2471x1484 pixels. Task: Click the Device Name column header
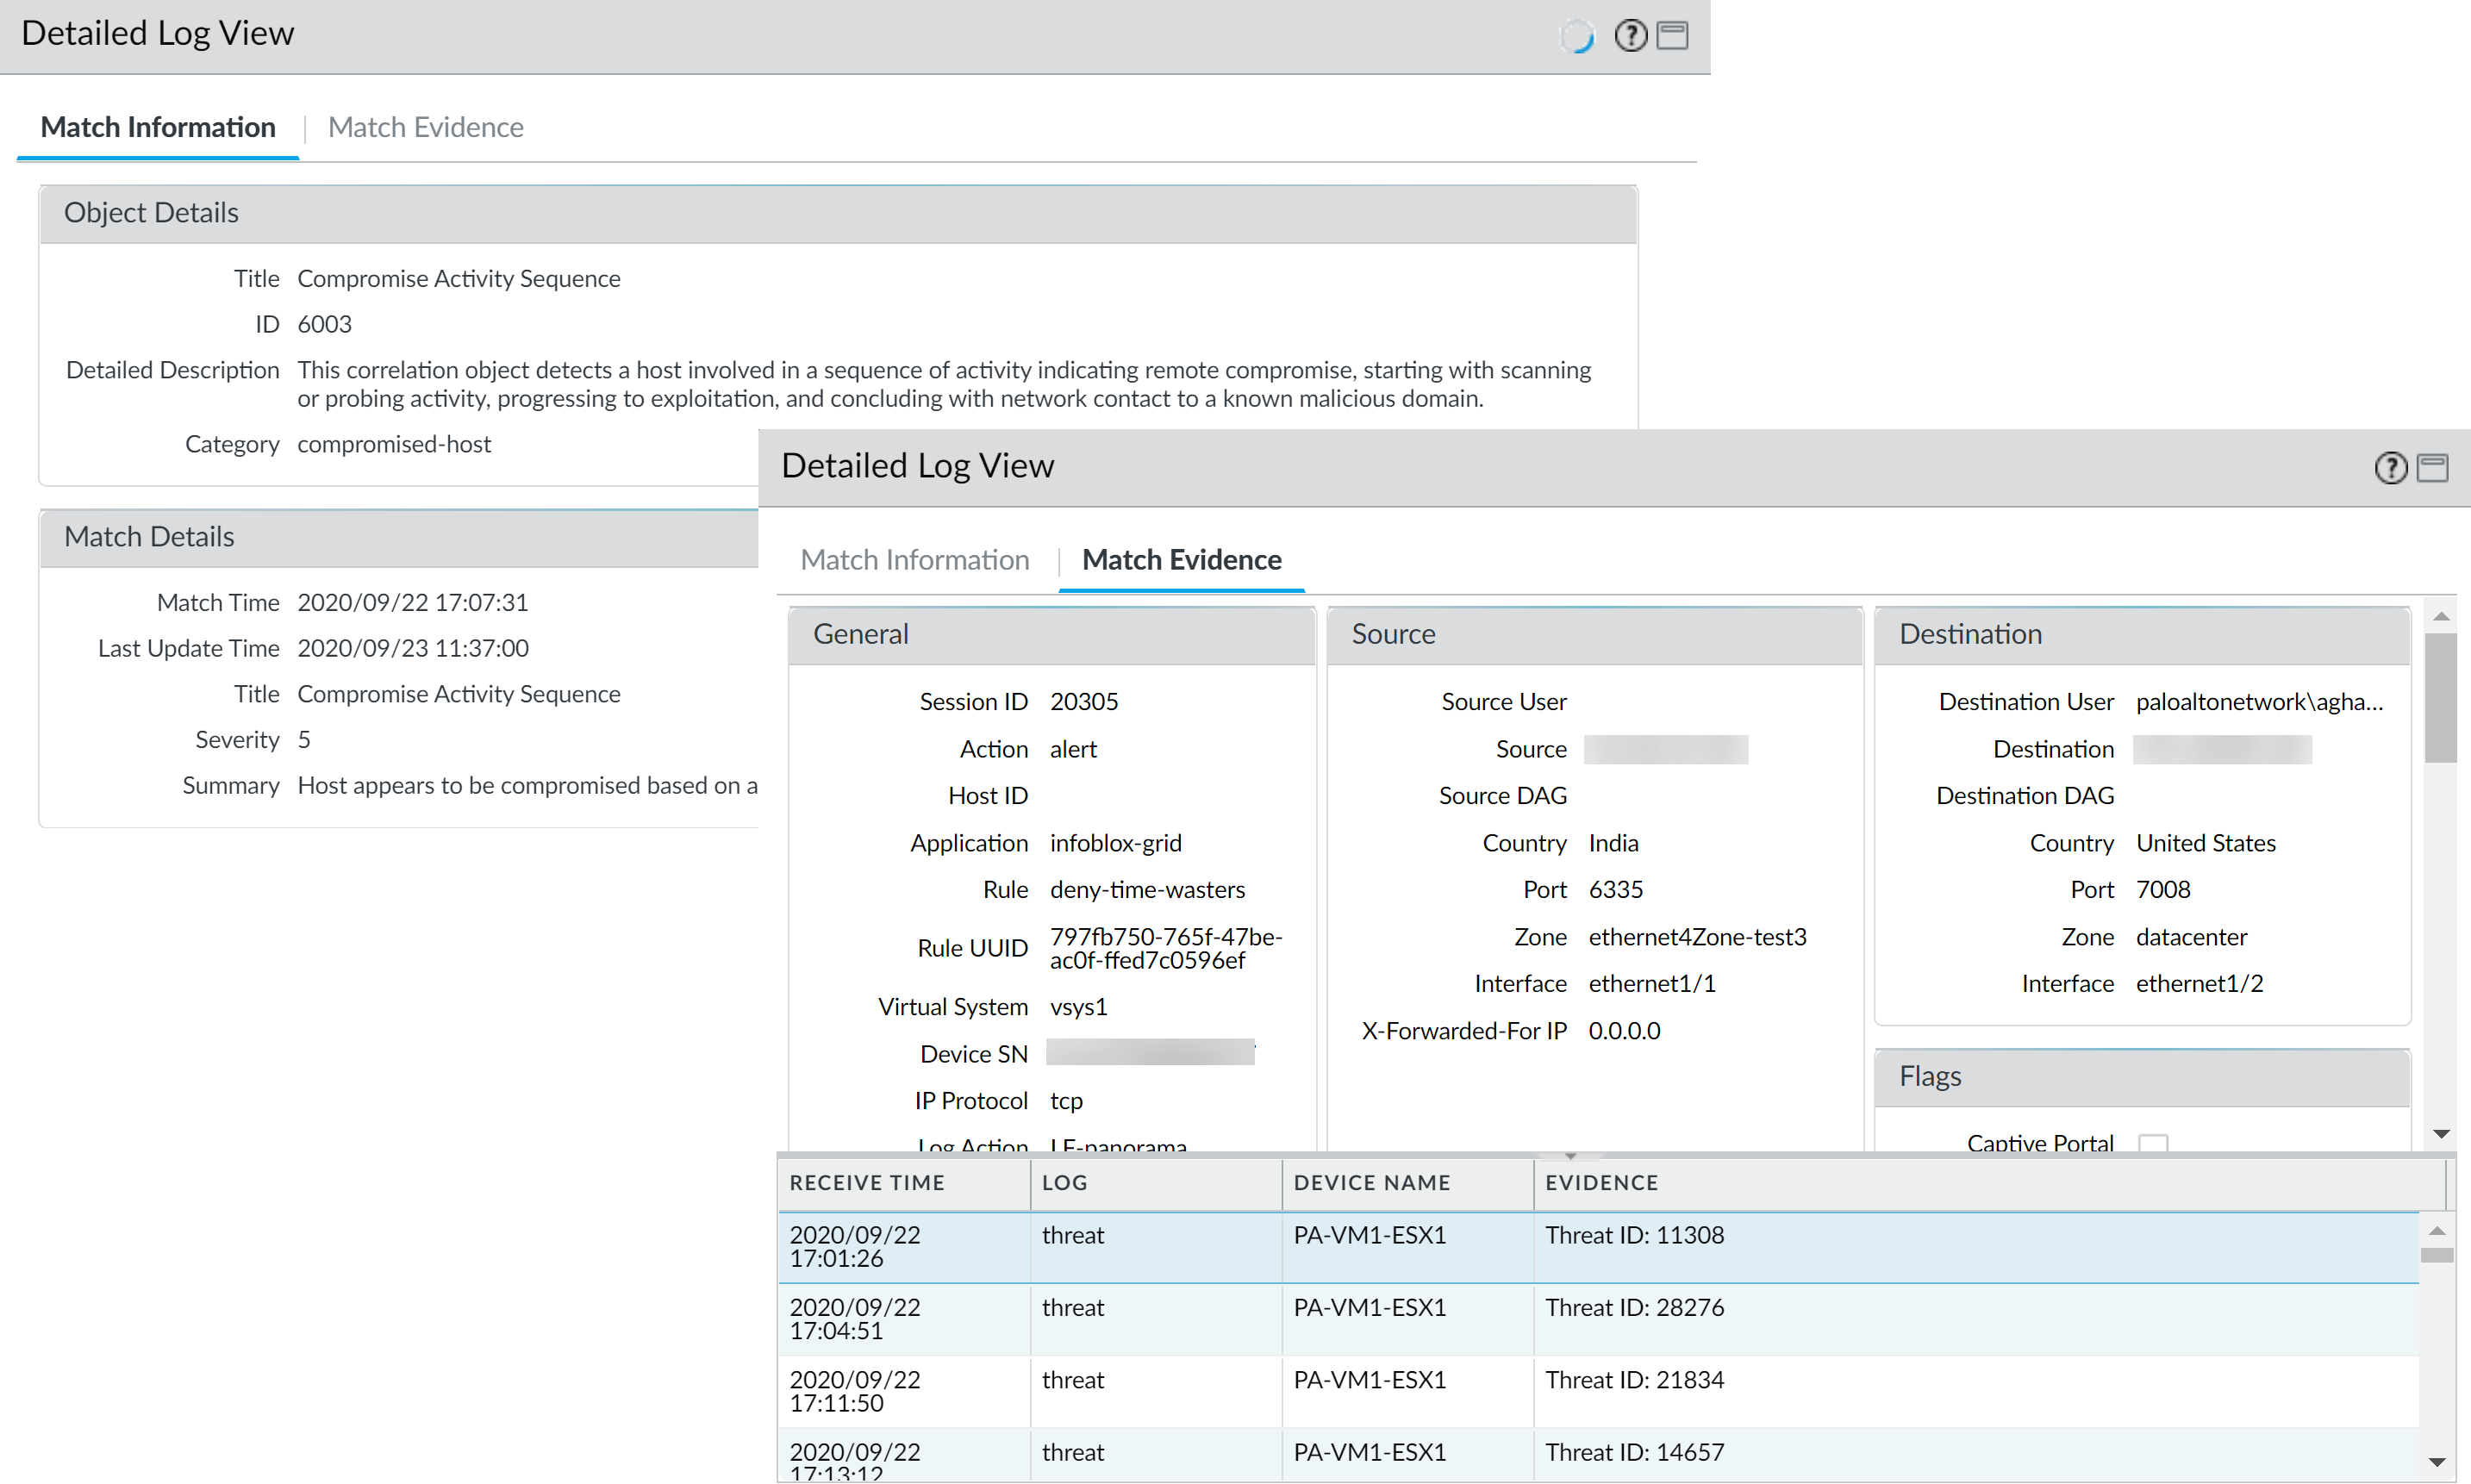coord(1371,1183)
